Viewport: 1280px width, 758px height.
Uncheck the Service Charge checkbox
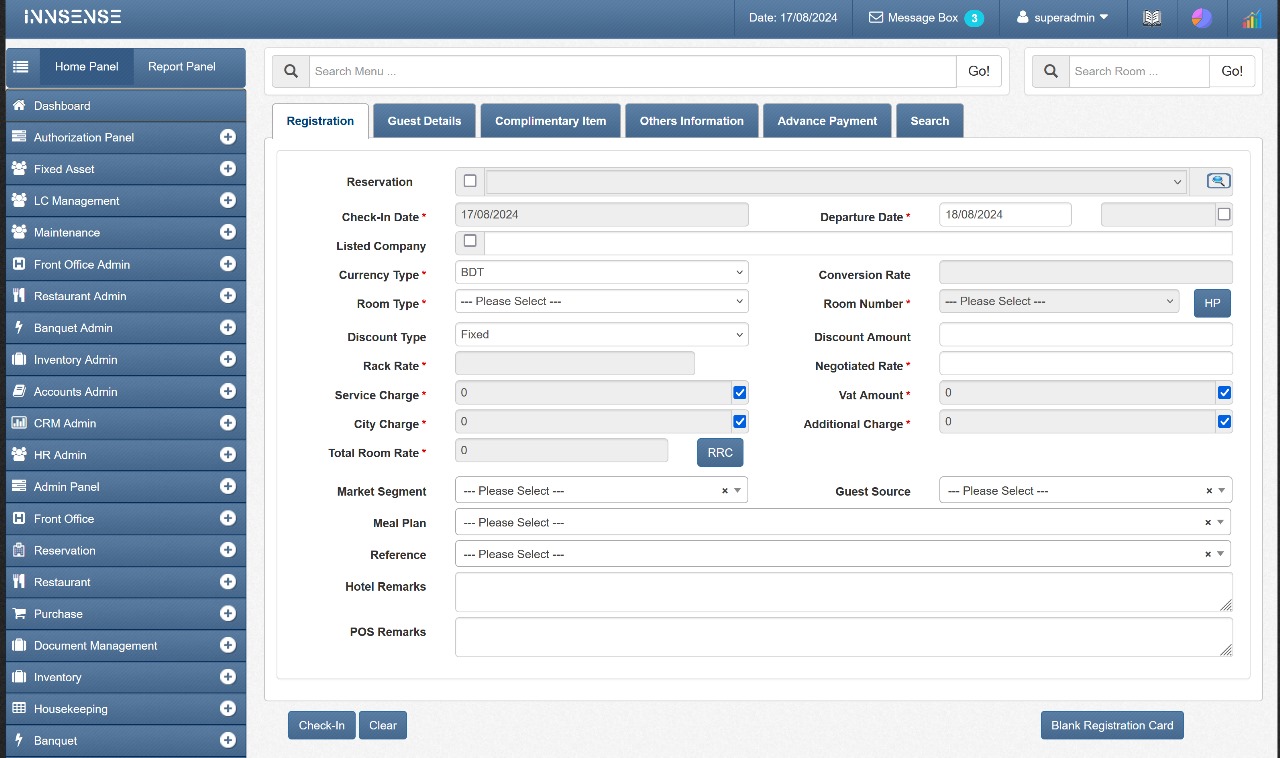pos(740,393)
